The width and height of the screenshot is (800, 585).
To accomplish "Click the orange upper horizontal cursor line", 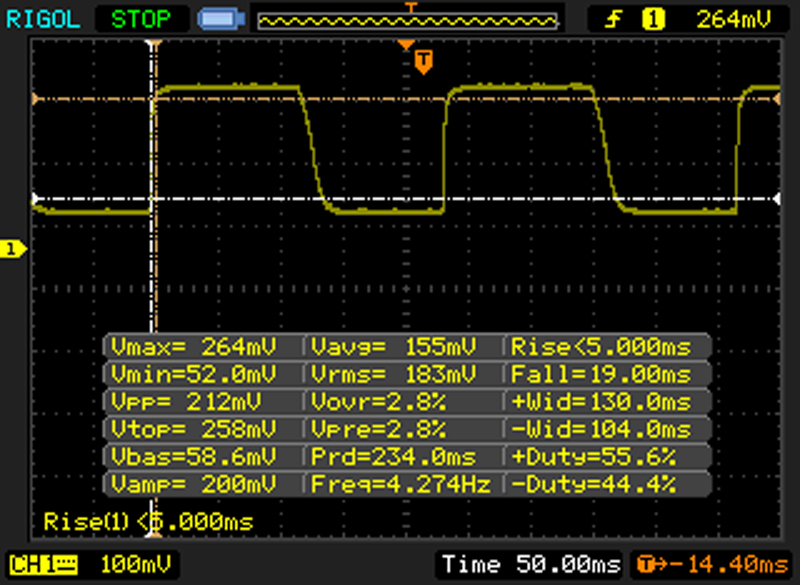I will tap(406, 98).
